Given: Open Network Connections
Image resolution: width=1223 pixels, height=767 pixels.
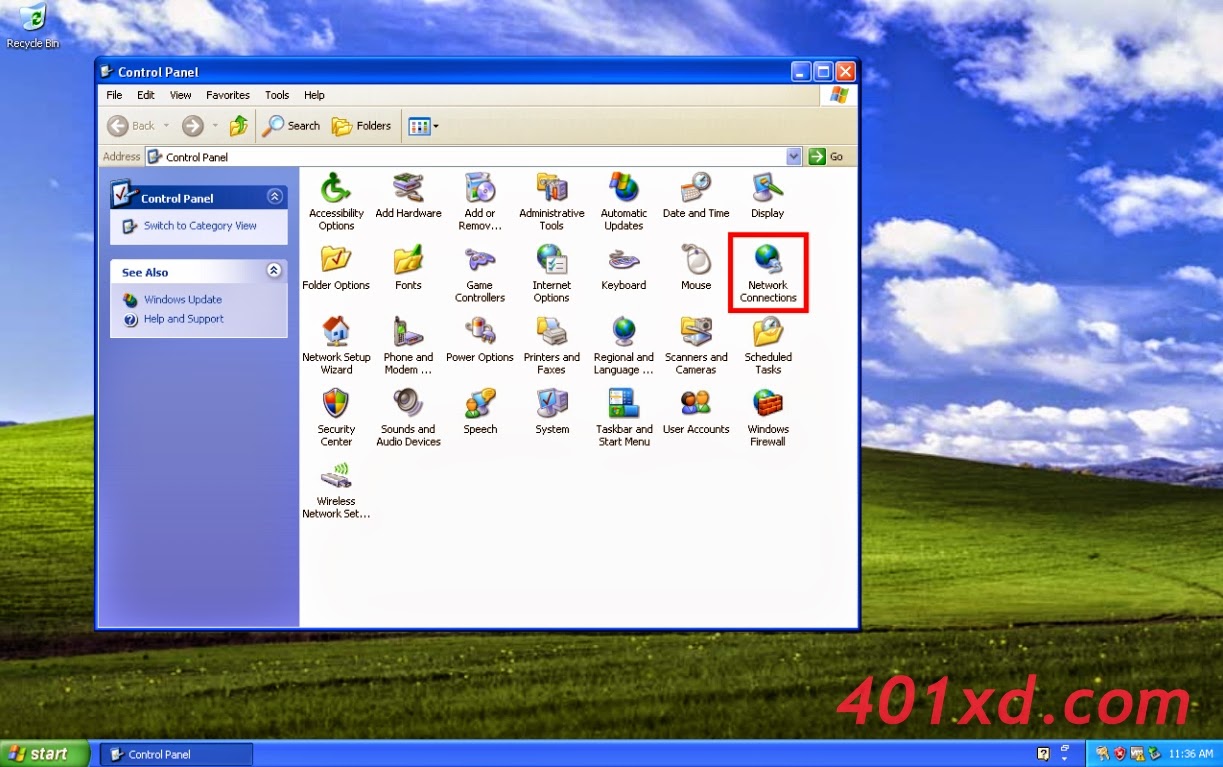Looking at the screenshot, I should [x=768, y=272].
